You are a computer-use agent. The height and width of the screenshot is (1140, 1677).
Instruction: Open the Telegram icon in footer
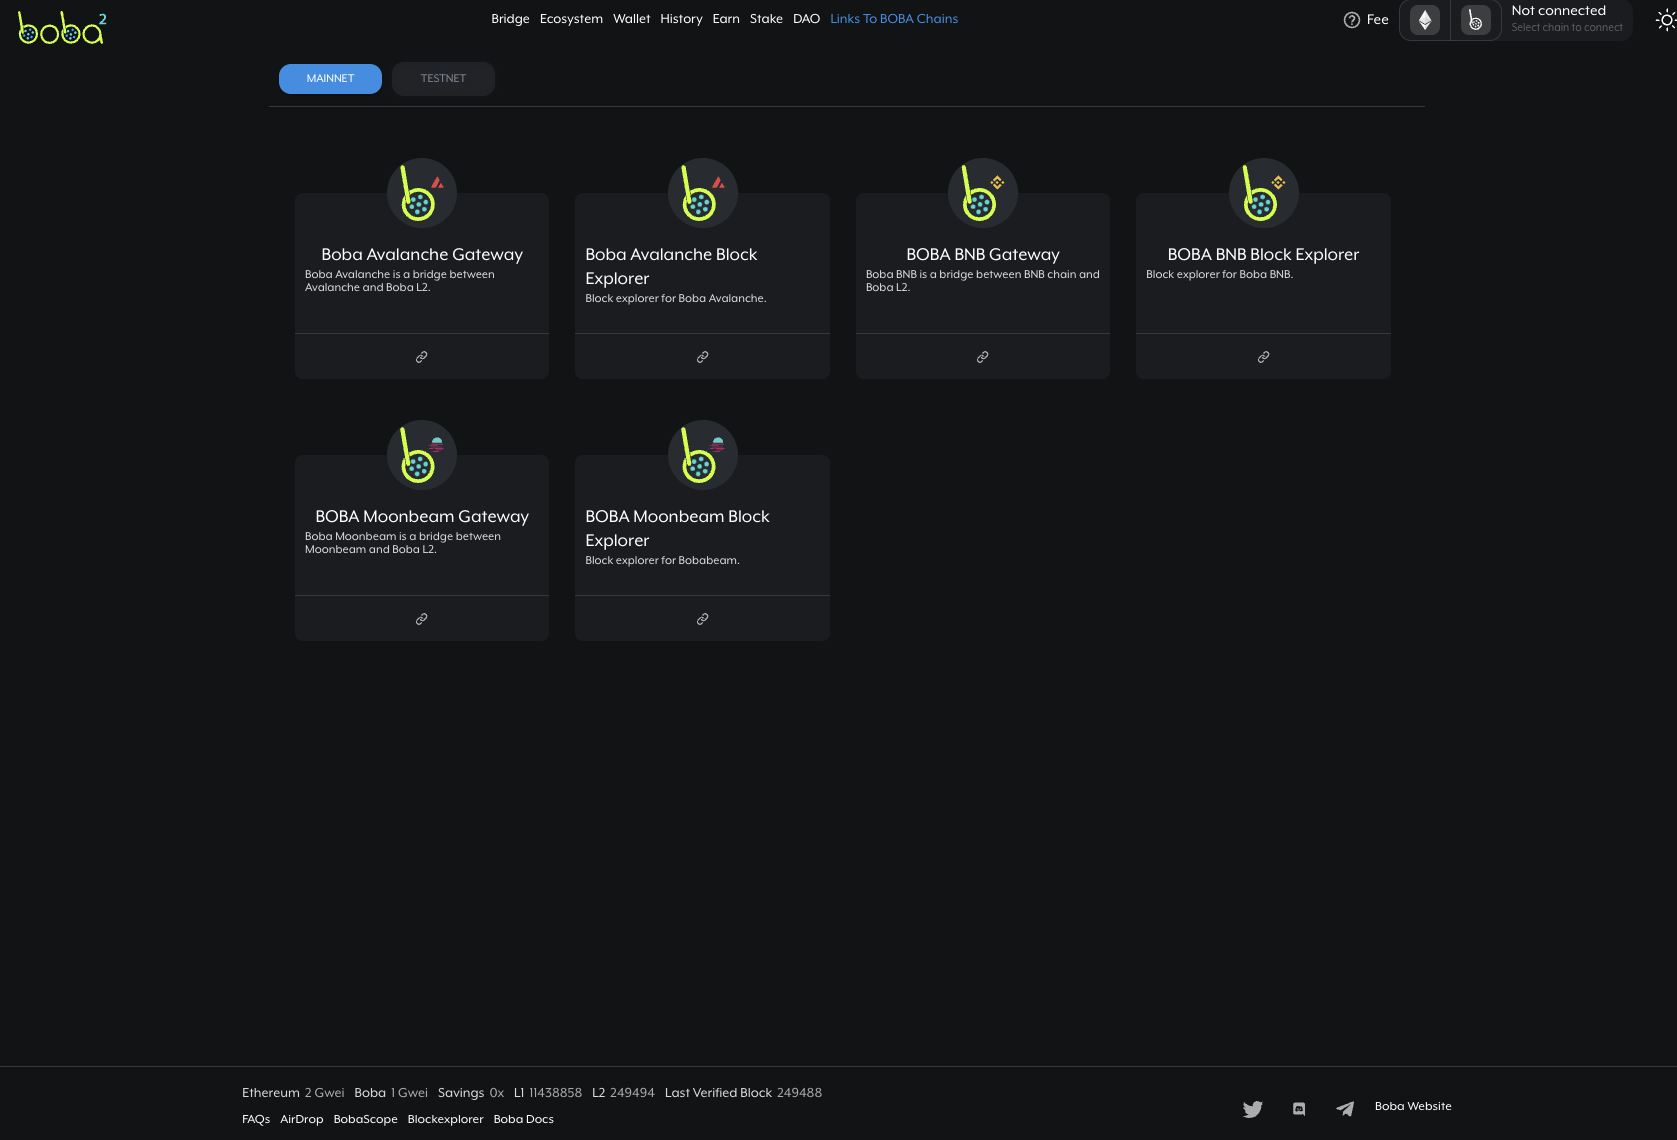(x=1345, y=1108)
